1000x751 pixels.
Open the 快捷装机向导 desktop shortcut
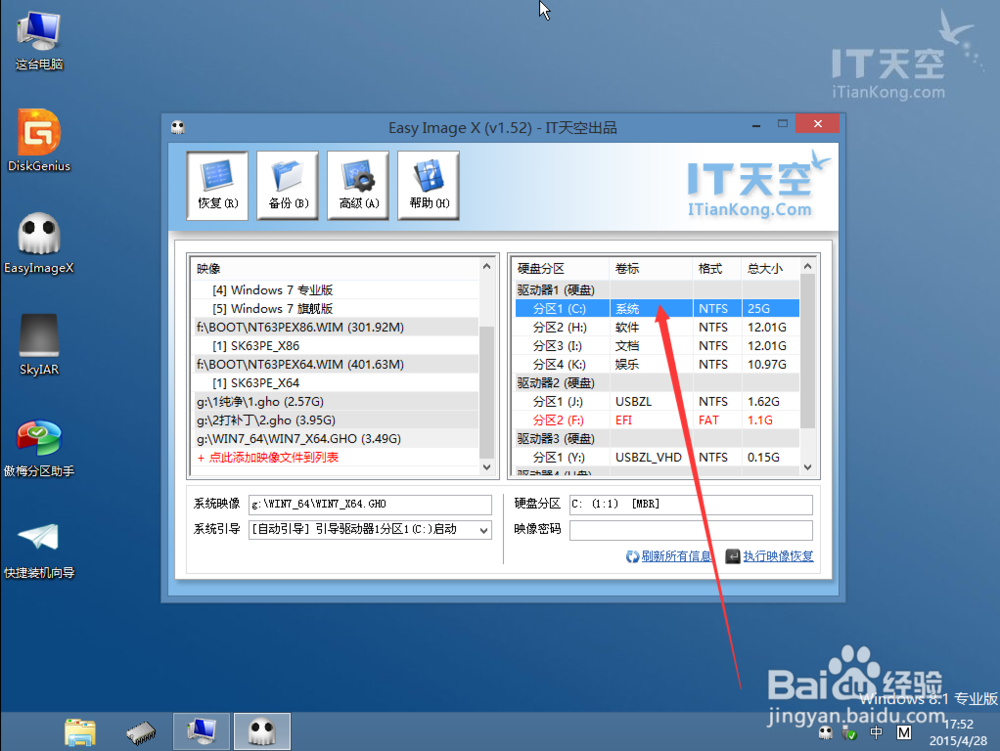coord(40,548)
